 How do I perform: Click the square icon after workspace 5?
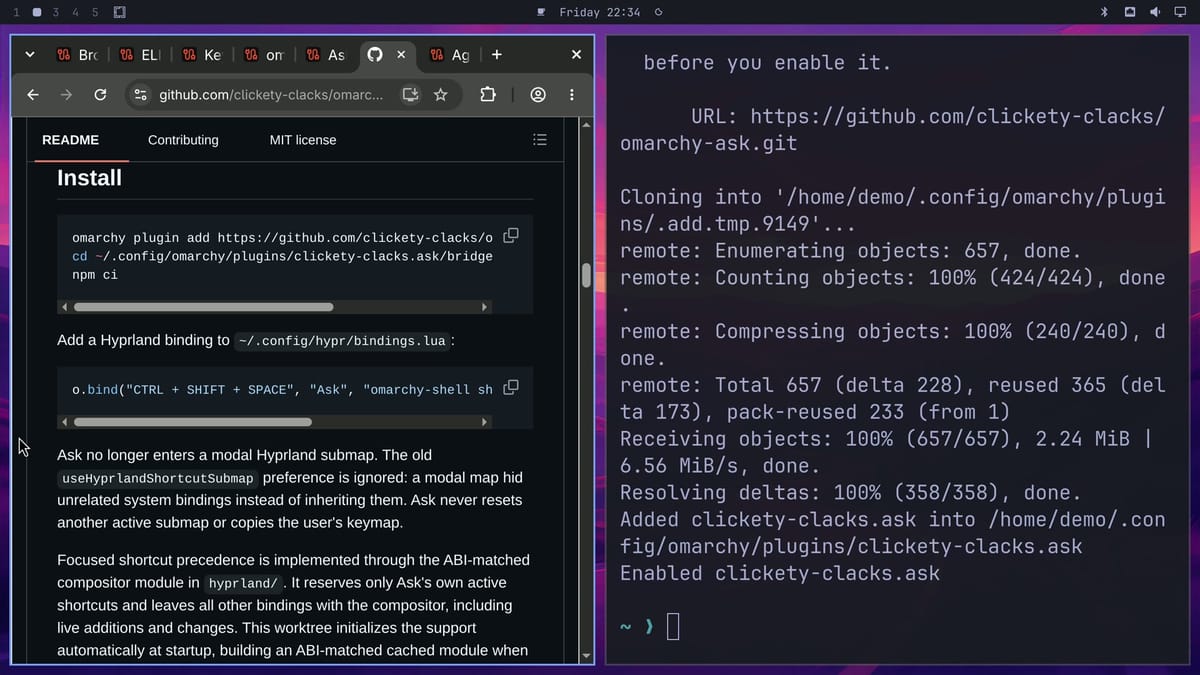[x=119, y=12]
